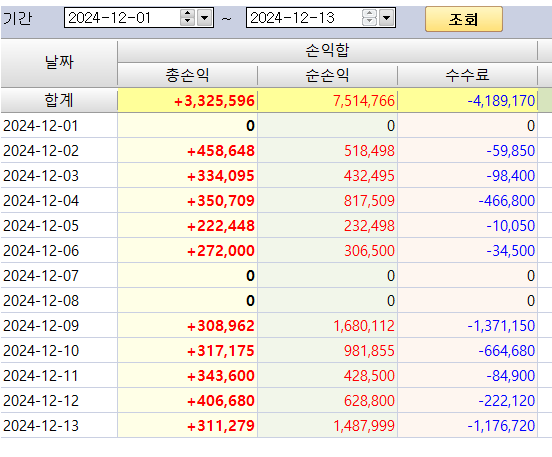Viewport: 552px width, 457px height.
Task: Click 총손익 value +458,648
Action: (x=221, y=151)
